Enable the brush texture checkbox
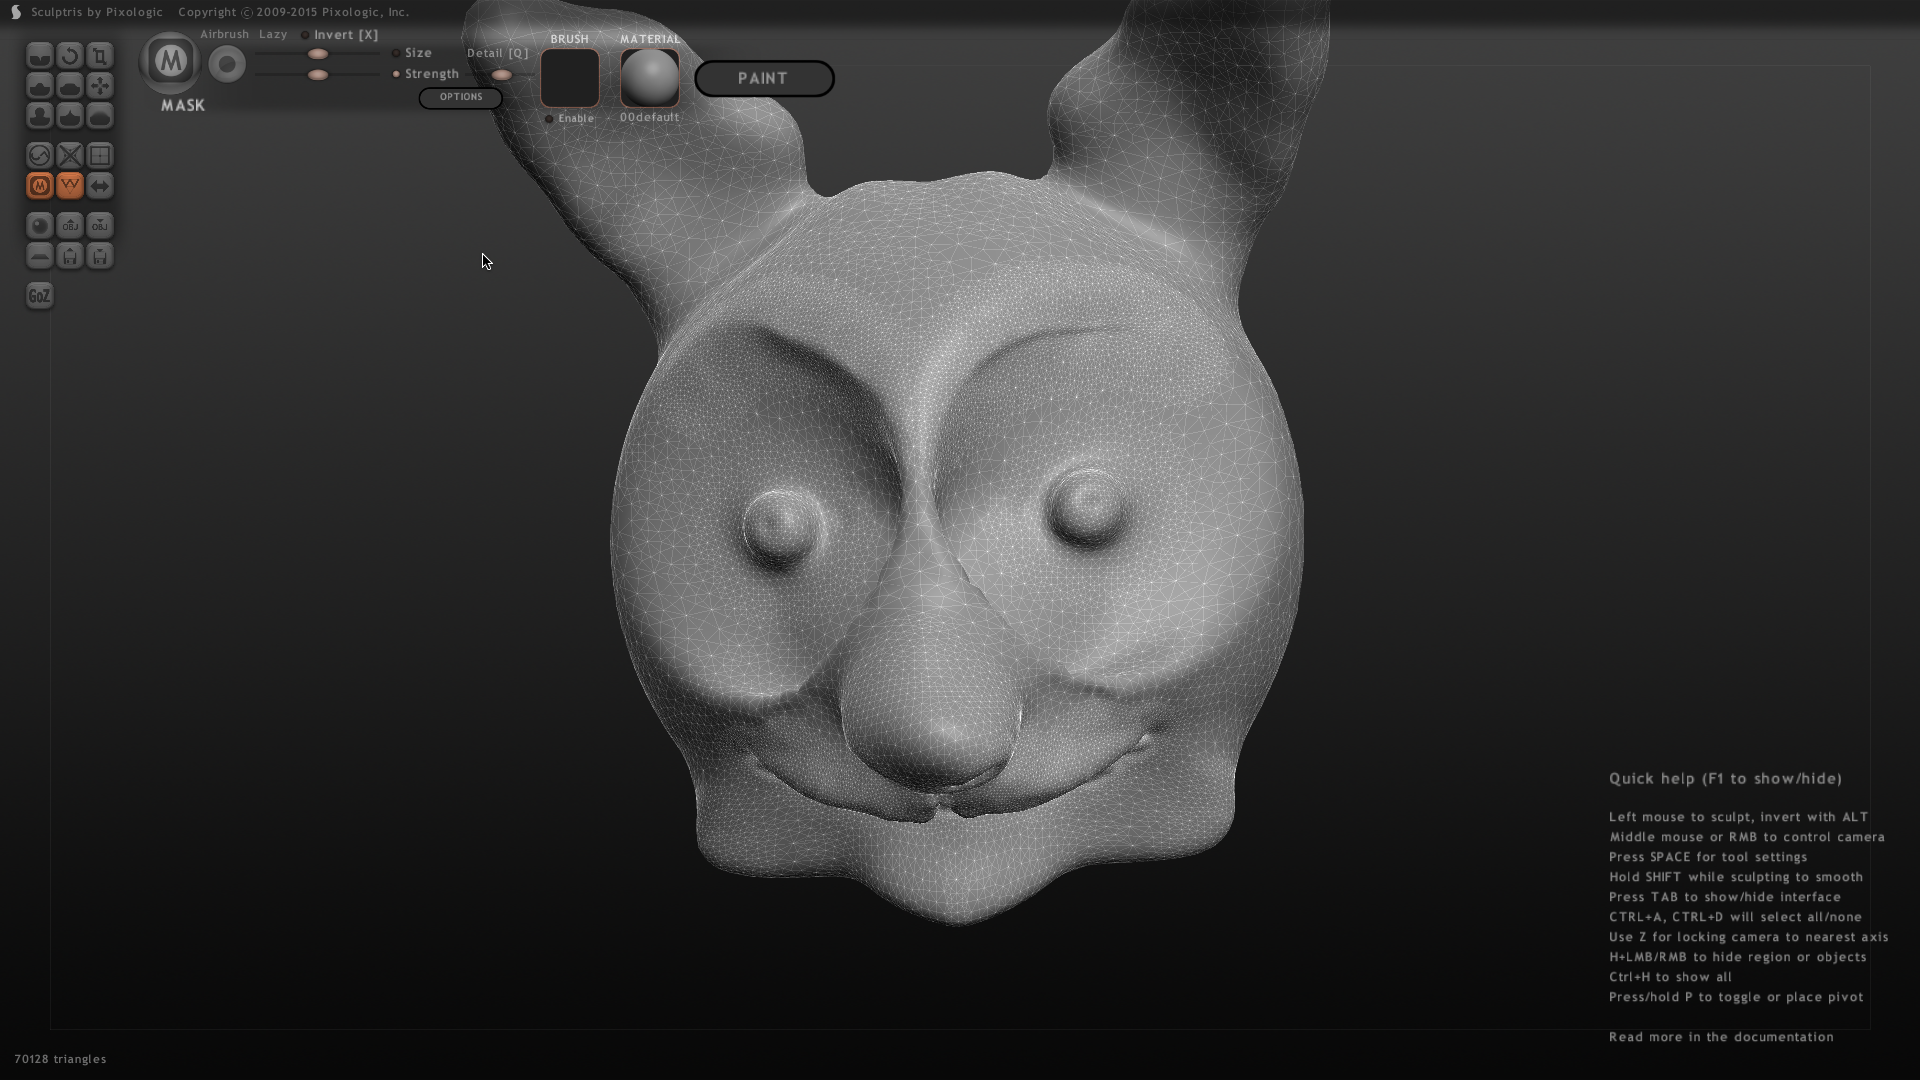The width and height of the screenshot is (1920, 1080). (x=549, y=119)
